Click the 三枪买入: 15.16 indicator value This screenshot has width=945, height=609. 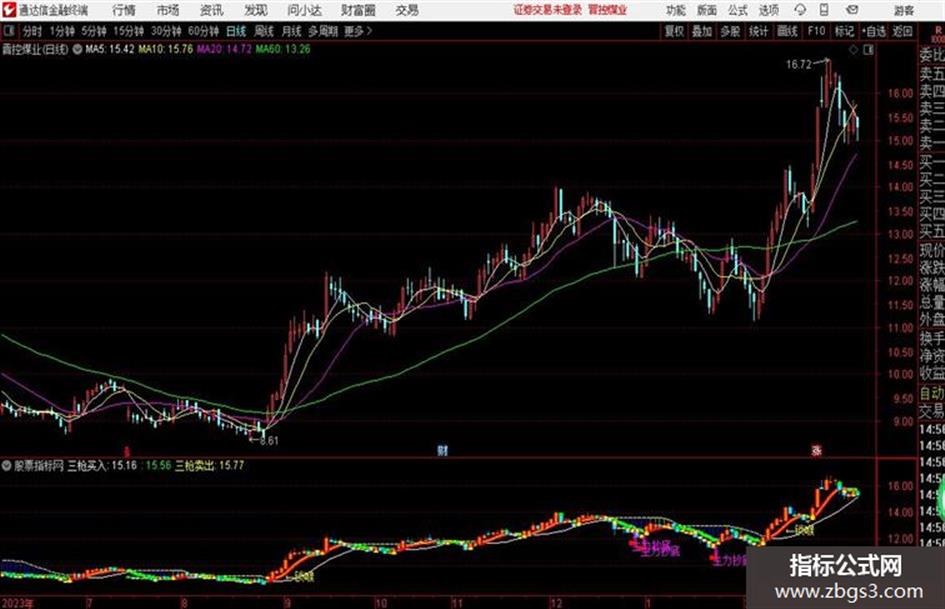tap(102, 465)
